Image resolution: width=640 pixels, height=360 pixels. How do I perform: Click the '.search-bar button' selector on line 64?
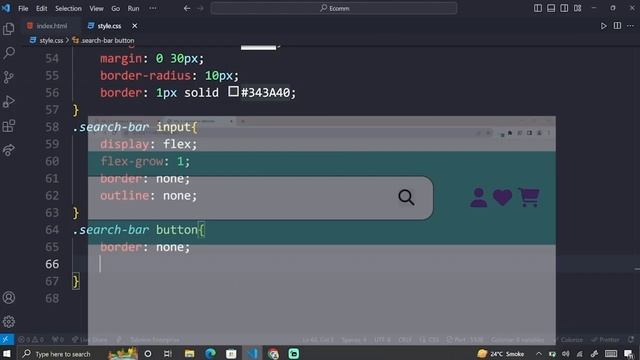136,230
